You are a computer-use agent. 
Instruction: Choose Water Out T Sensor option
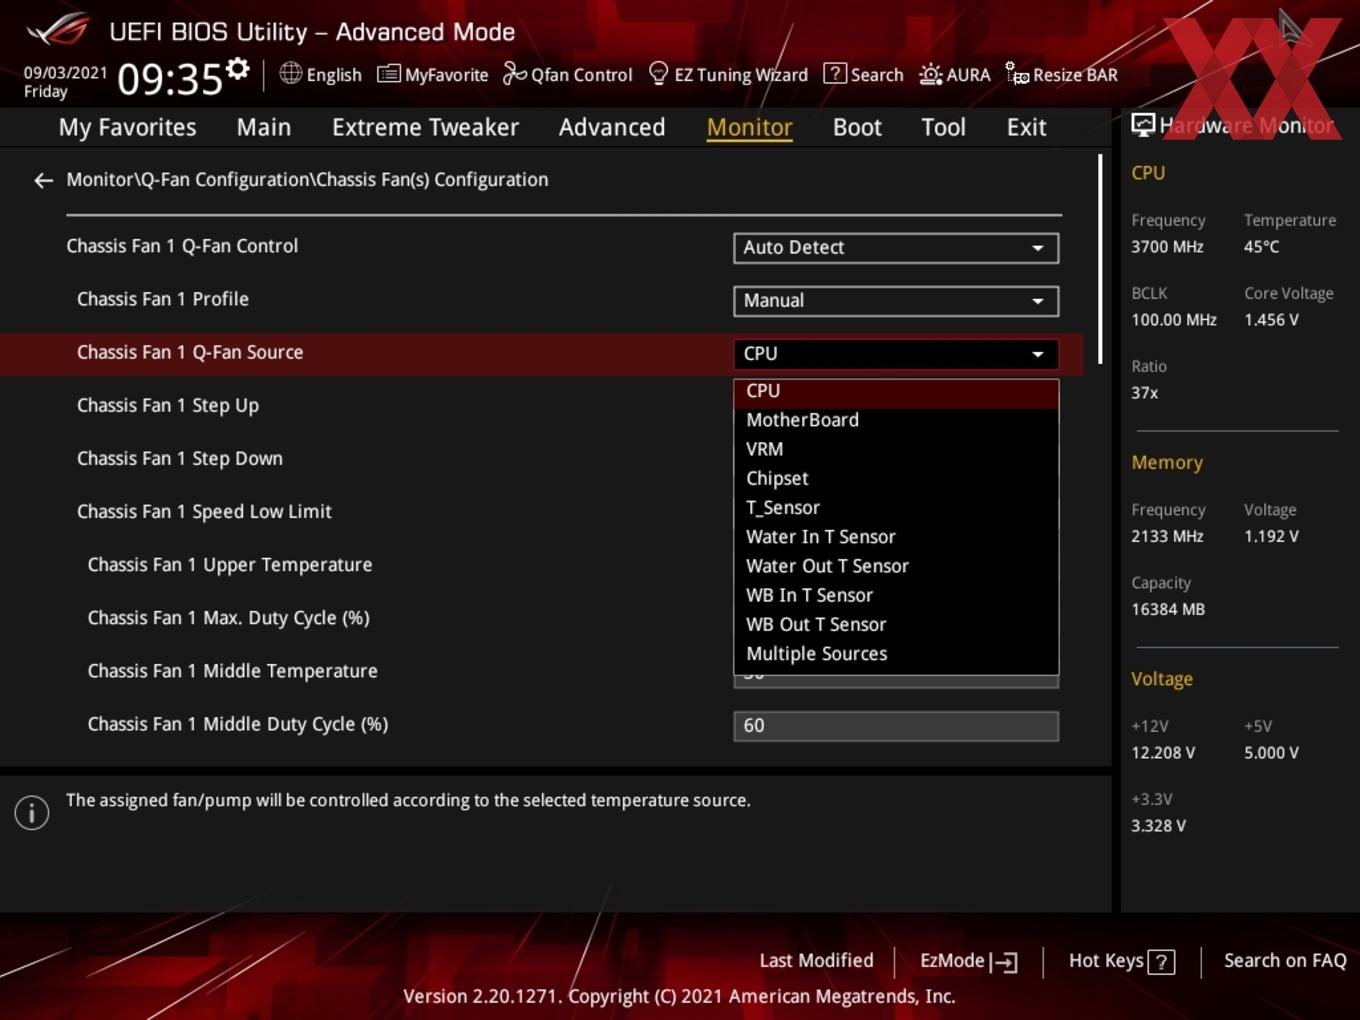pyautogui.click(x=896, y=566)
